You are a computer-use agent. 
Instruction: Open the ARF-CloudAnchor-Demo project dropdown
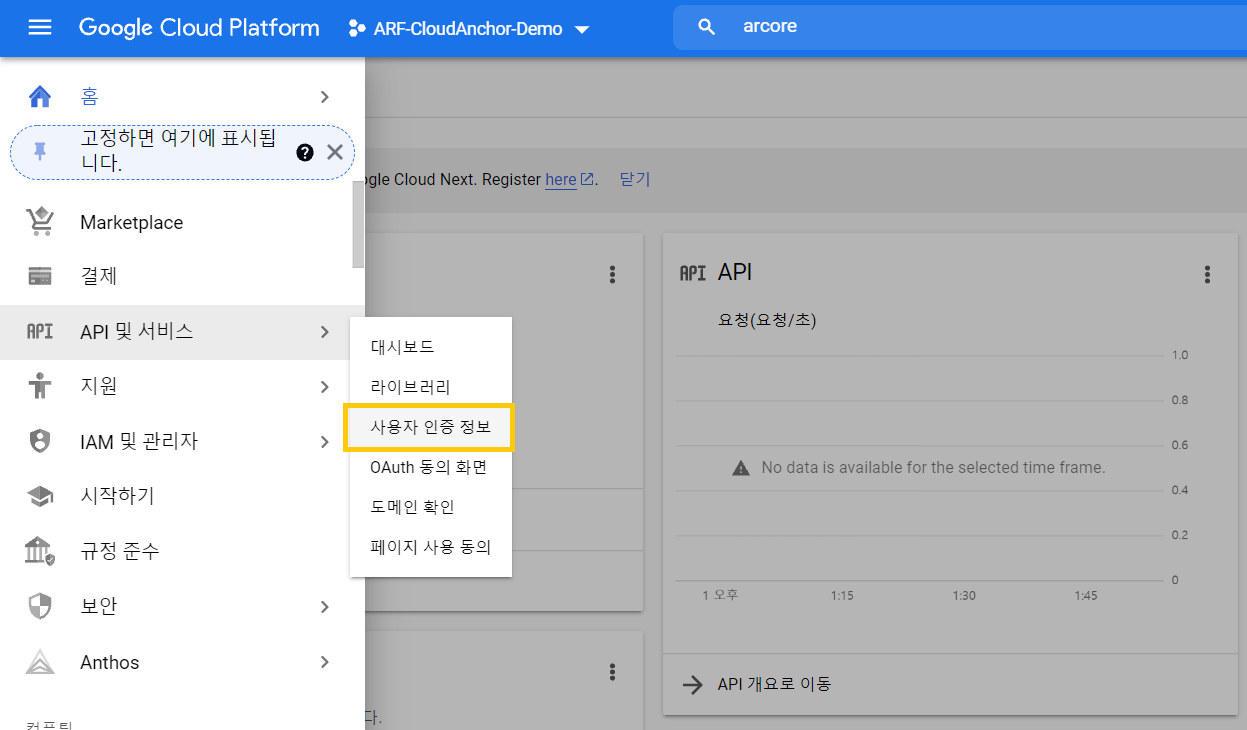click(468, 29)
